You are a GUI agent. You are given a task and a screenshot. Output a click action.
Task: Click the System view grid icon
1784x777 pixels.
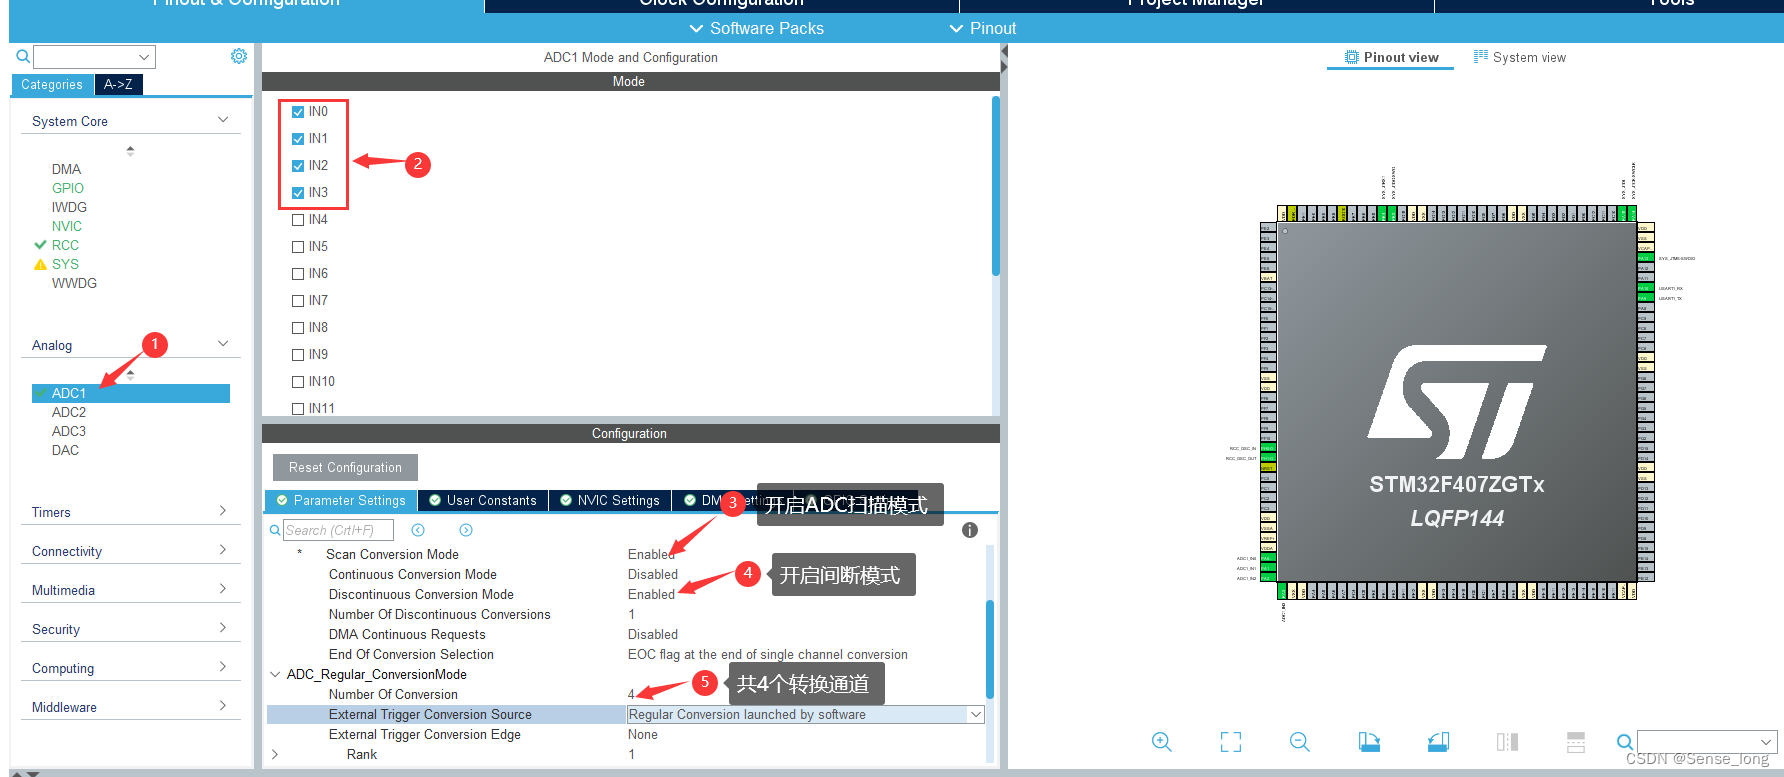coord(1481,56)
